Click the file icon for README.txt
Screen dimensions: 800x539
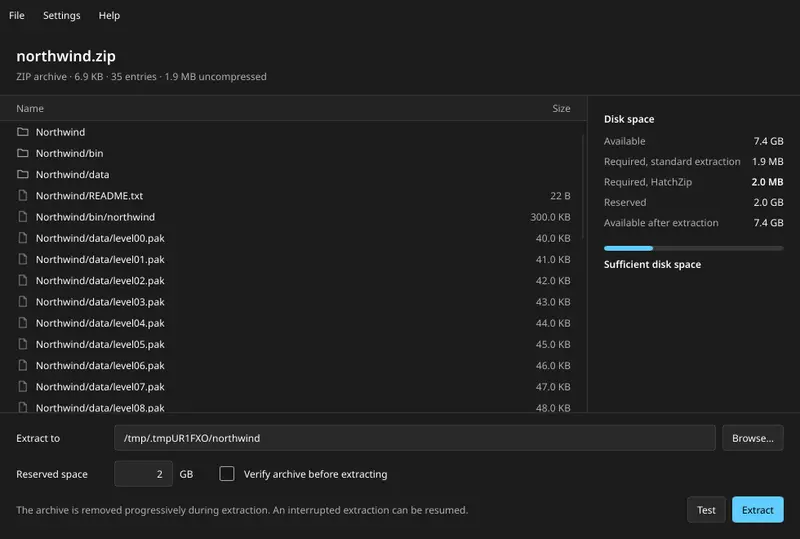point(22,195)
